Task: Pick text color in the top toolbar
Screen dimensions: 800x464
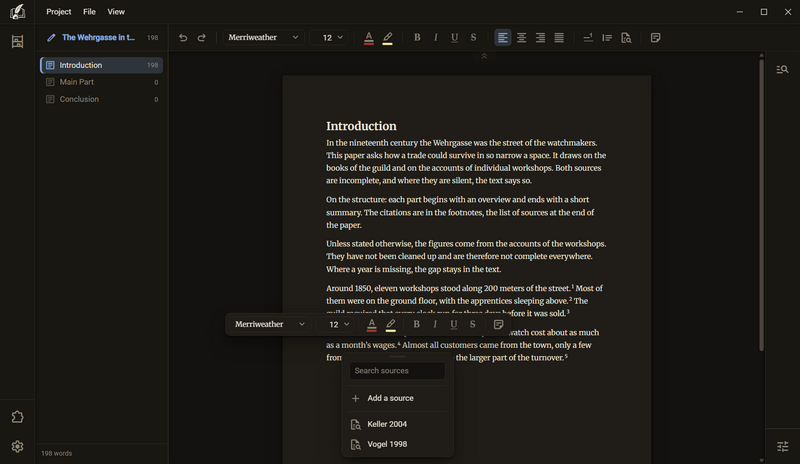Action: [369, 38]
